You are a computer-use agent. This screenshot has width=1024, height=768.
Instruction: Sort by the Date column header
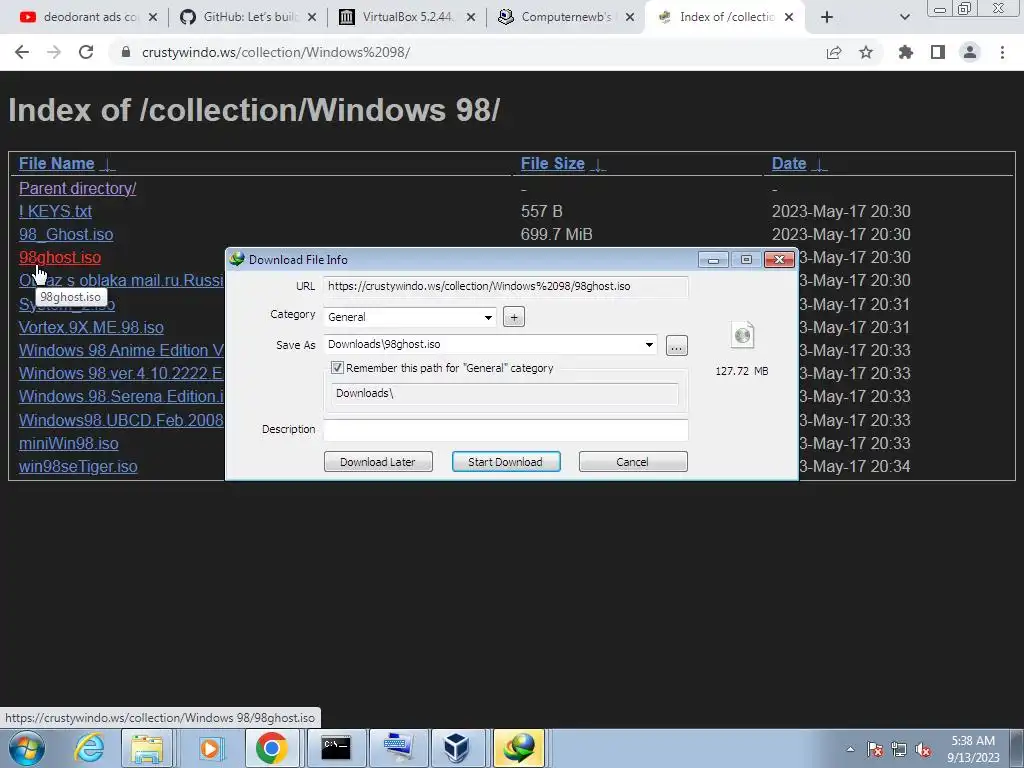pyautogui.click(x=789, y=163)
